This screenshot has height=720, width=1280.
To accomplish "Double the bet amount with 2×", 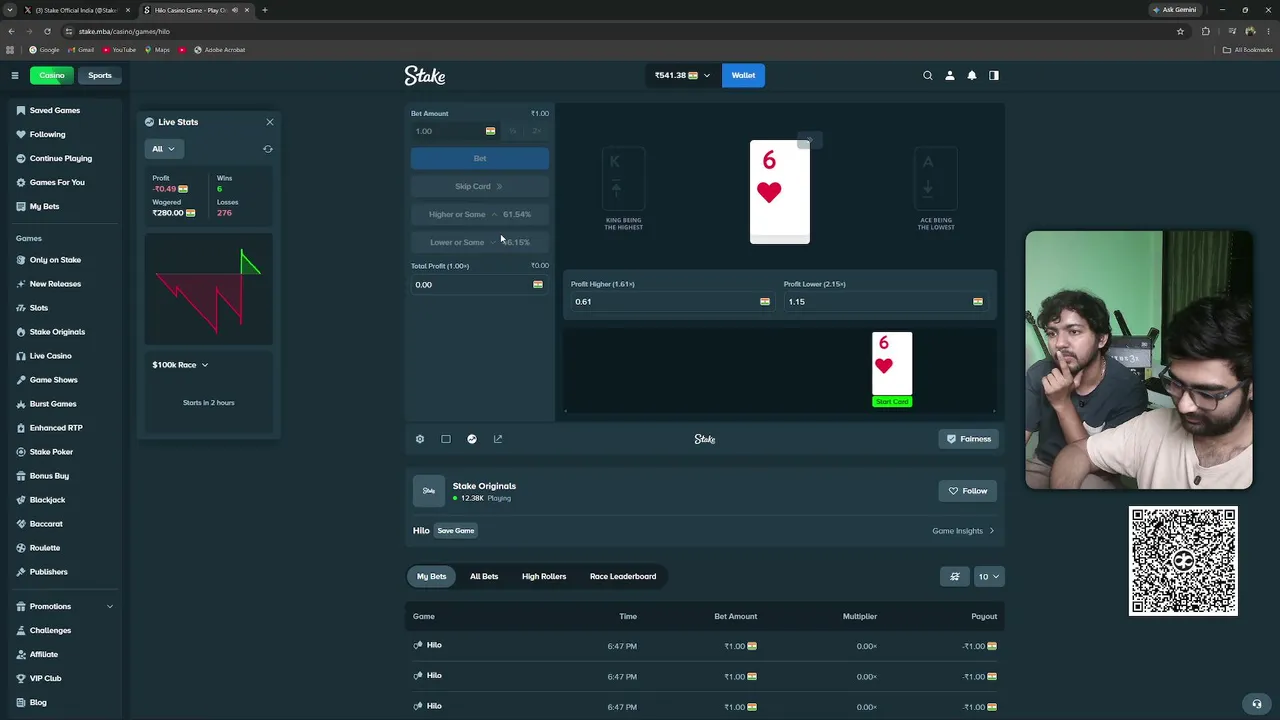I will point(537,131).
